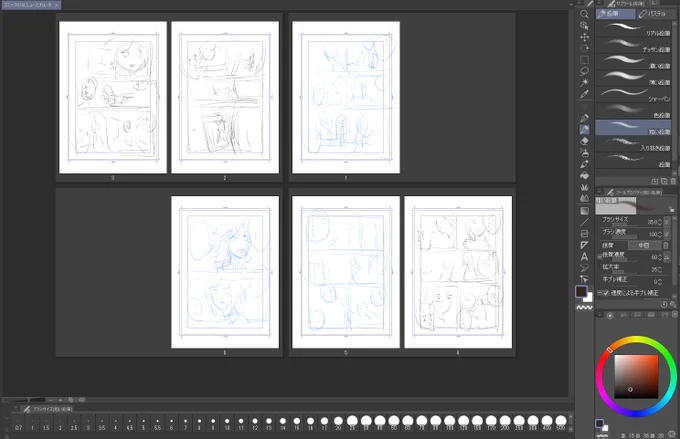Toggle speed-based stabilization checkbox
Viewport: 680px width, 439px height.
(x=606, y=293)
